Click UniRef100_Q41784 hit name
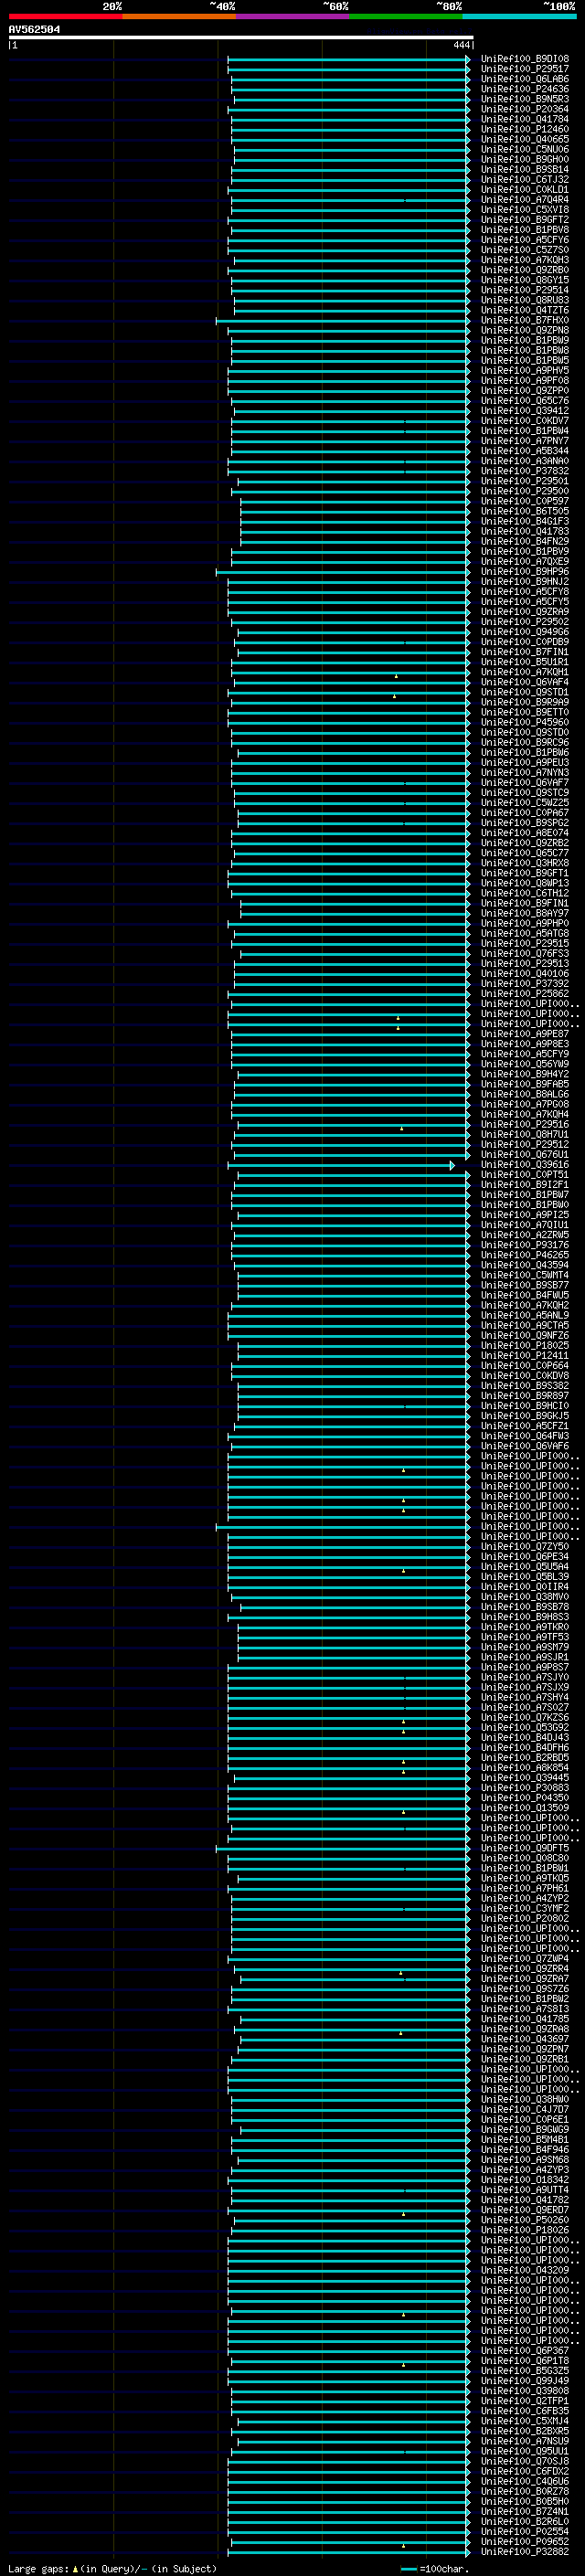This screenshot has width=585, height=2576. pyautogui.click(x=524, y=119)
